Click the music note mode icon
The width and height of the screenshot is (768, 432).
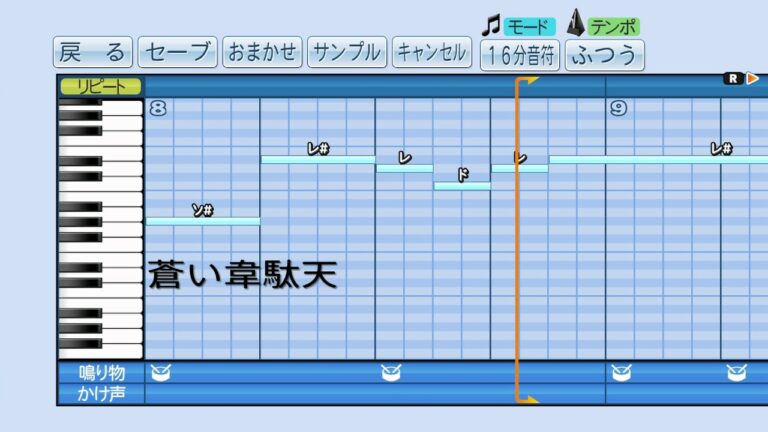click(x=491, y=24)
